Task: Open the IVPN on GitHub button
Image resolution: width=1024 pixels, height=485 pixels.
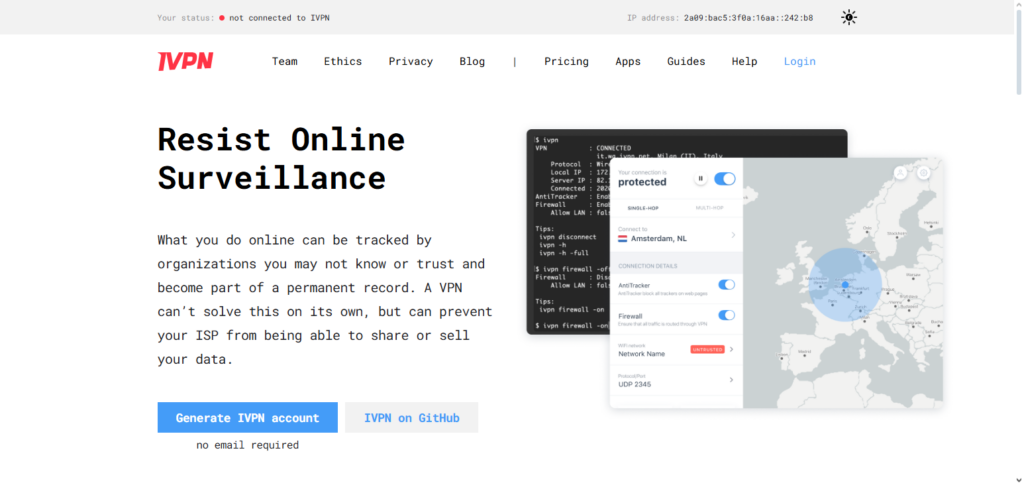Action: pyautogui.click(x=411, y=418)
